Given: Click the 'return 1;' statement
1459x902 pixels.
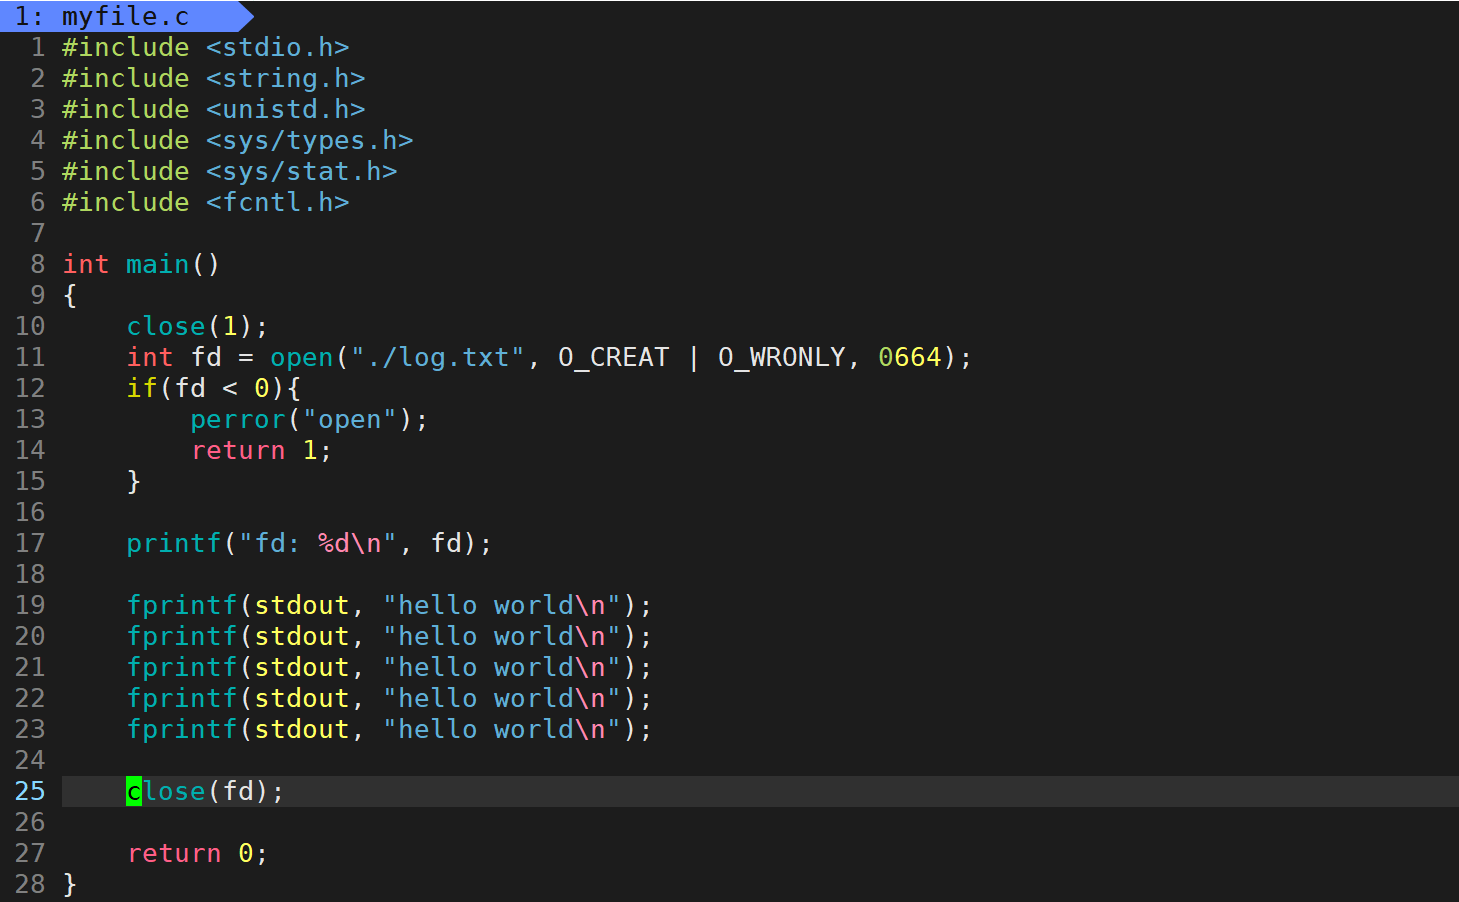Looking at the screenshot, I should (x=262, y=450).
